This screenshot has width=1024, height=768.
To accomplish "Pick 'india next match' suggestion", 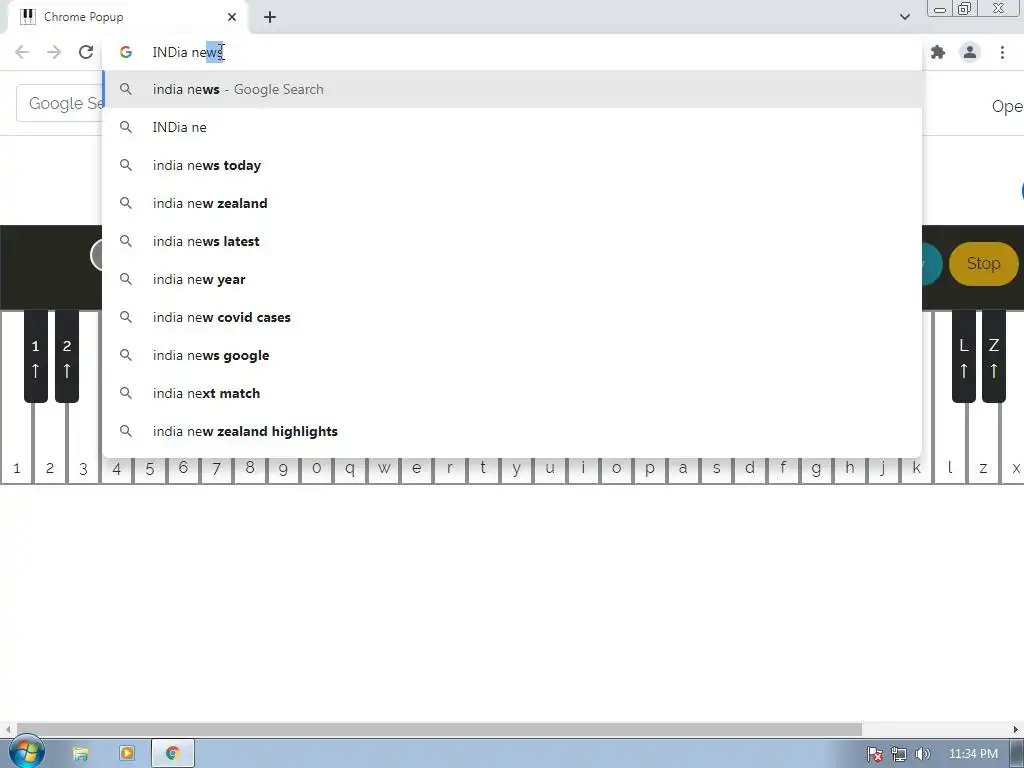I will point(513,392).
